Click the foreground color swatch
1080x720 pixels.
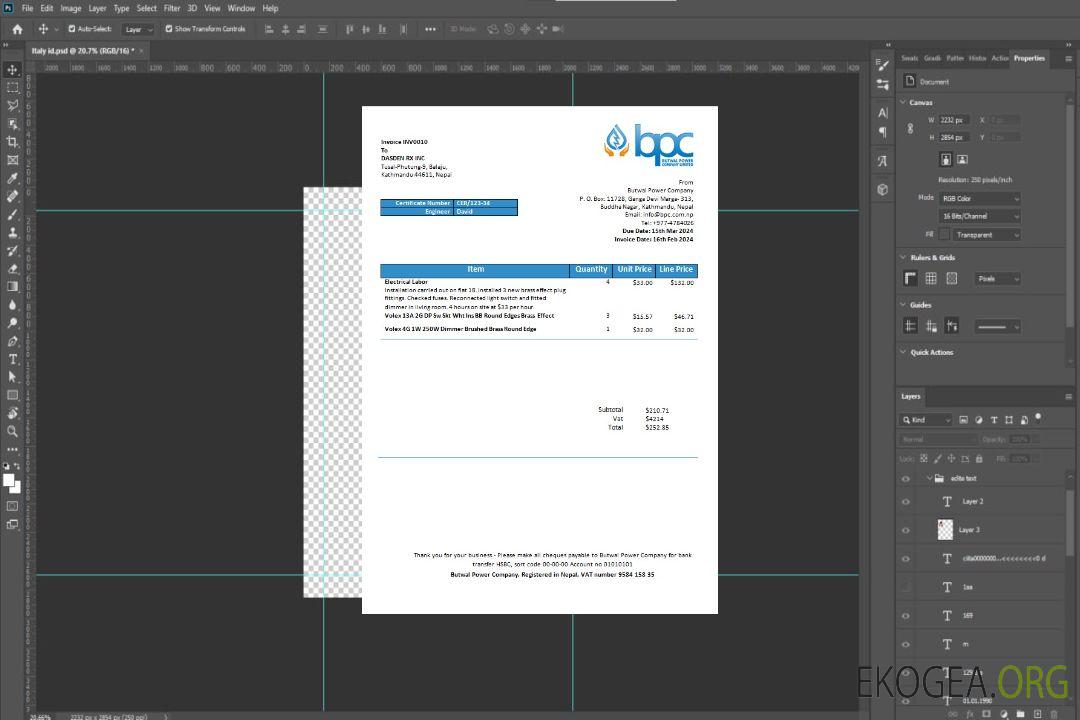(x=9, y=480)
